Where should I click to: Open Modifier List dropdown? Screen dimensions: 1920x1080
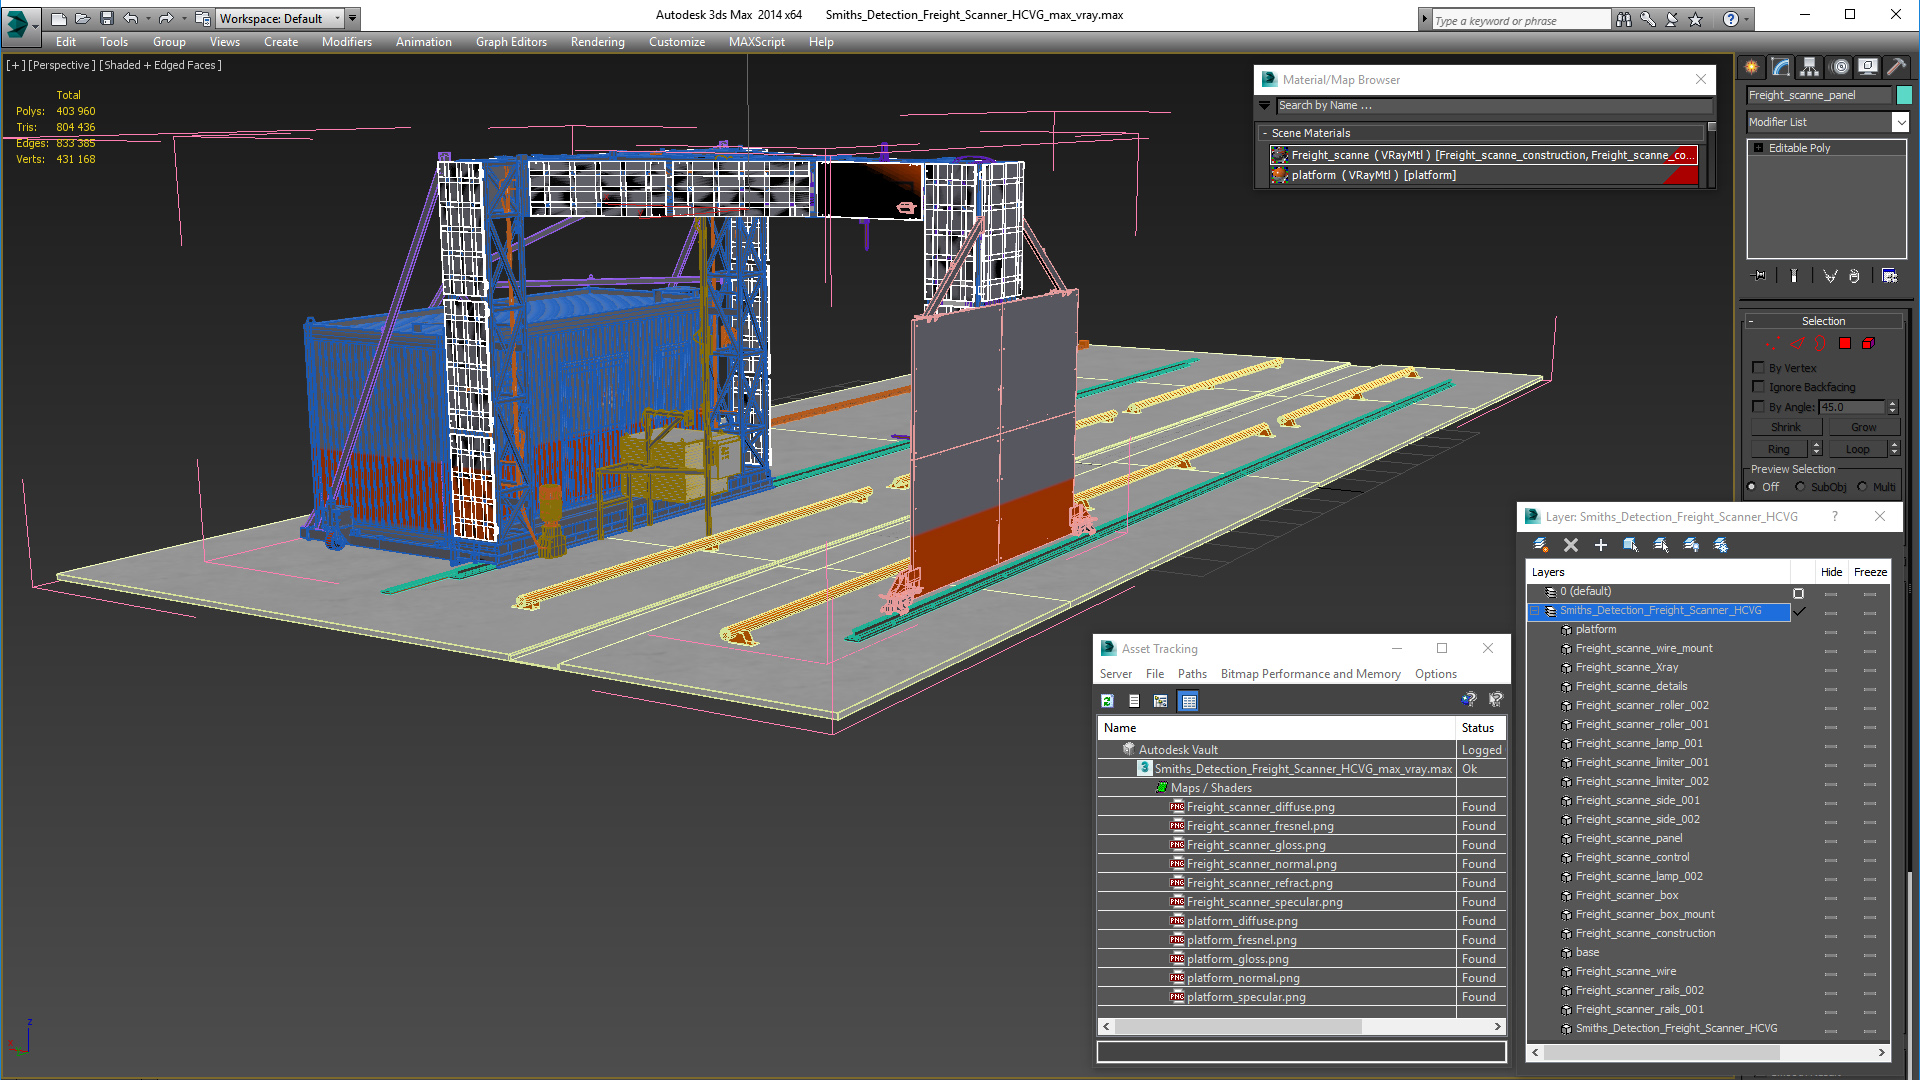[x=1900, y=122]
